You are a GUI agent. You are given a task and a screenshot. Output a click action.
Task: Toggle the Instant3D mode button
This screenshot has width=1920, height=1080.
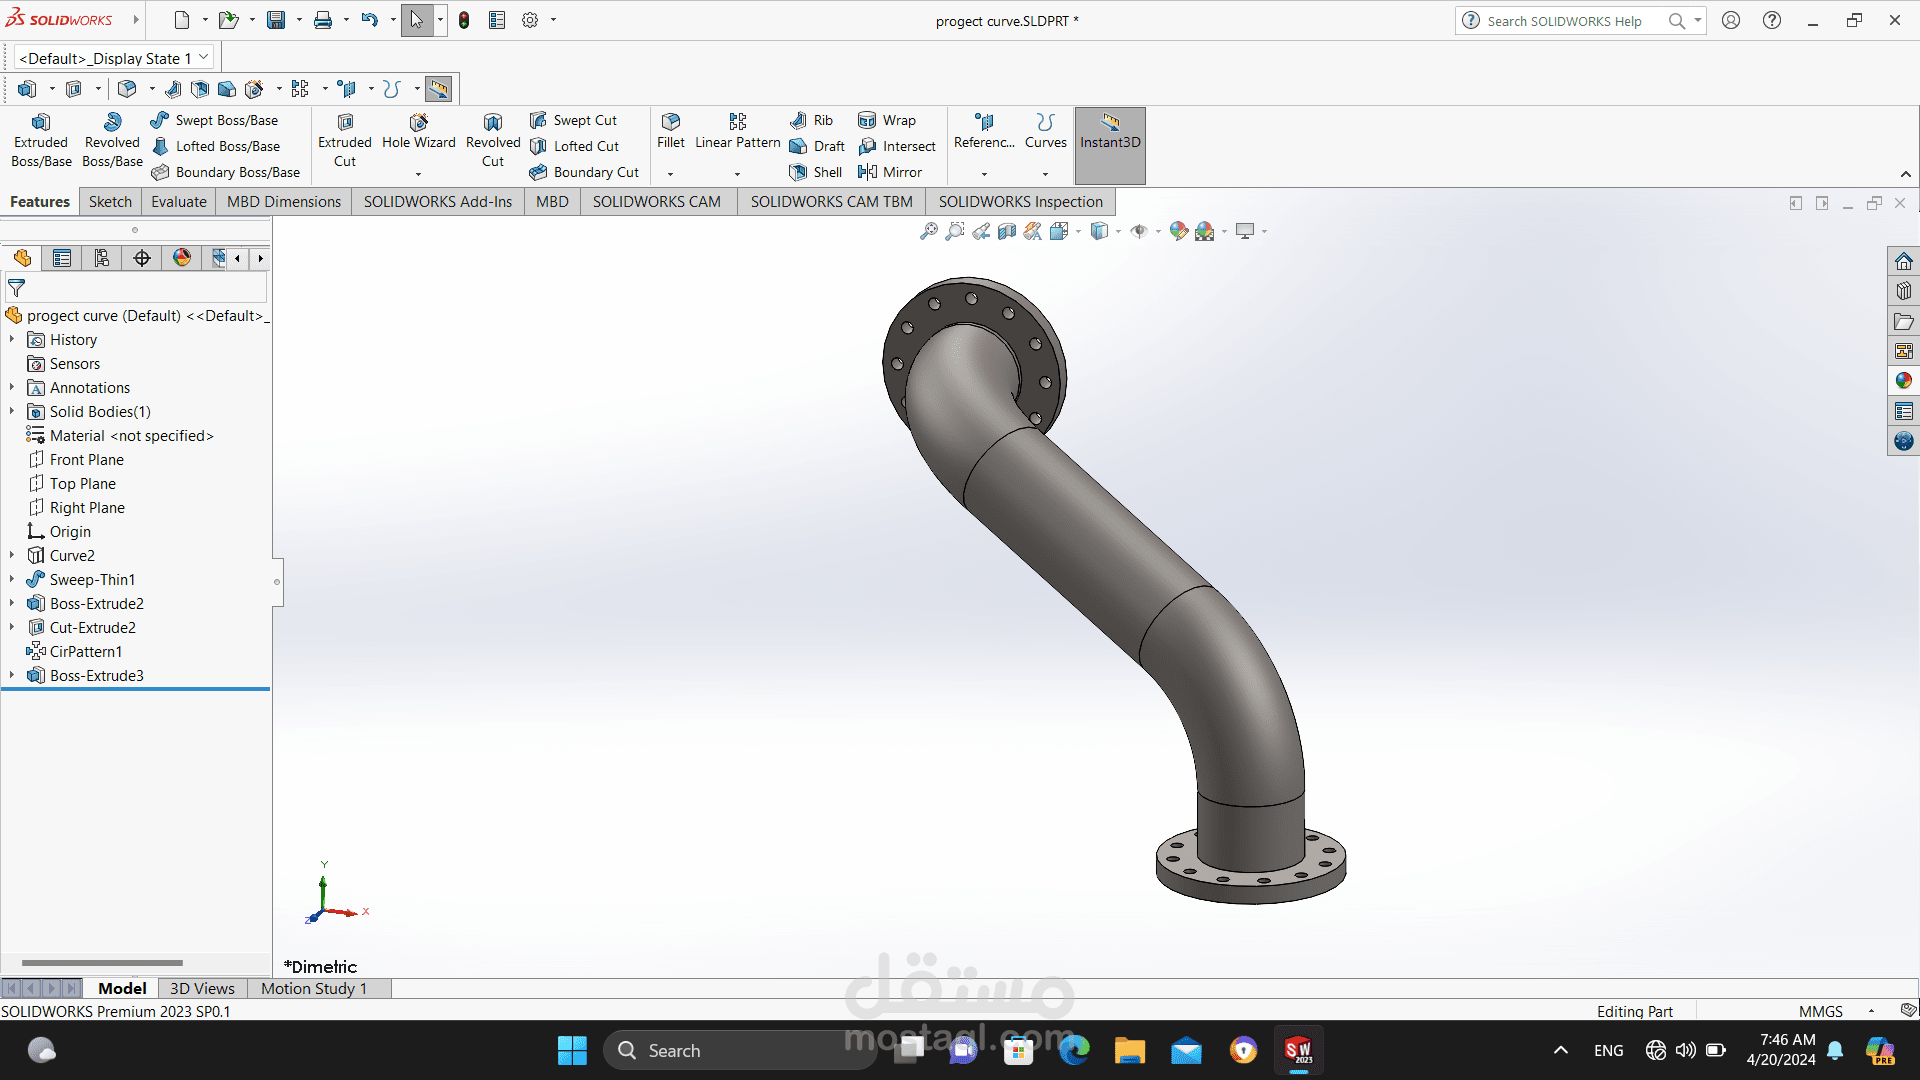(1110, 145)
